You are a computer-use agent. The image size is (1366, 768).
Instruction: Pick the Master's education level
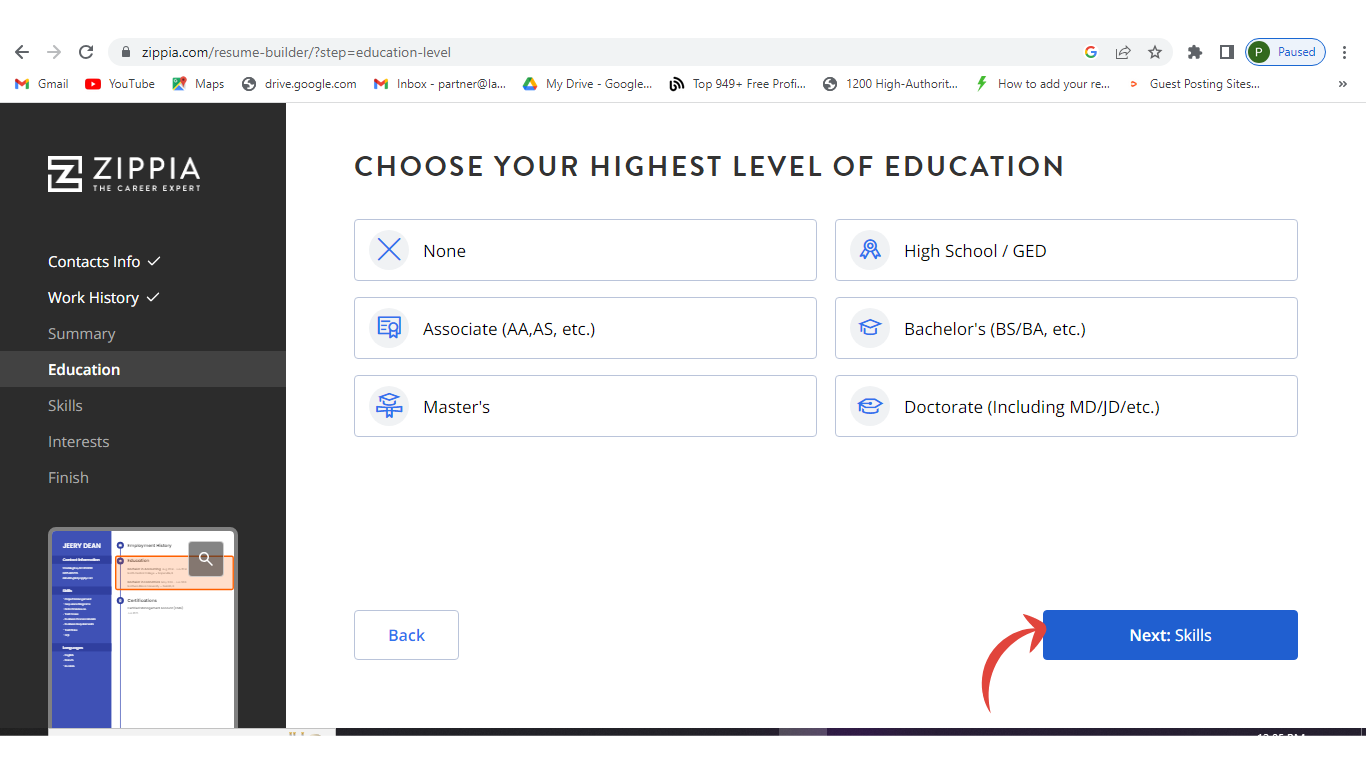[585, 406]
